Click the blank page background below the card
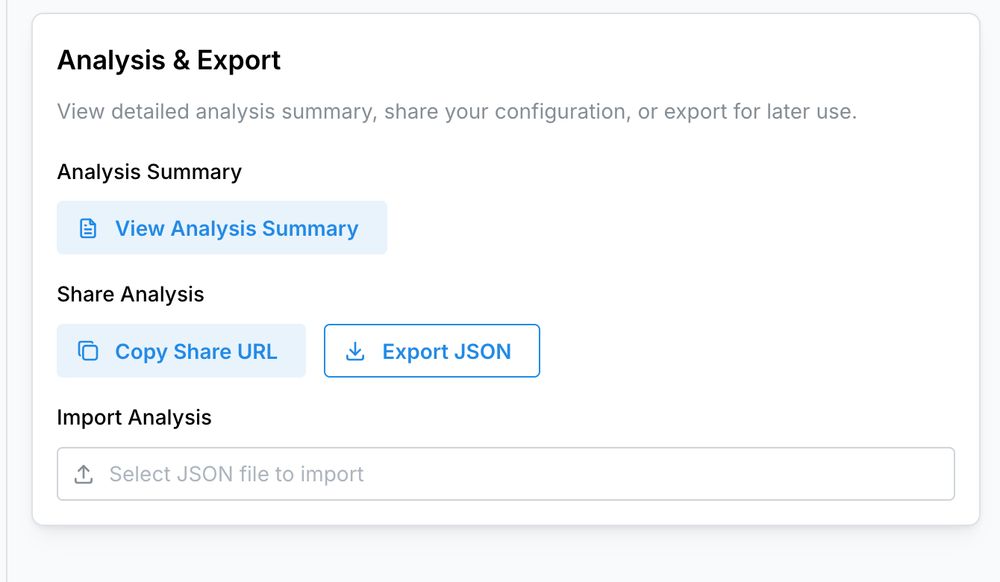 coord(500,555)
